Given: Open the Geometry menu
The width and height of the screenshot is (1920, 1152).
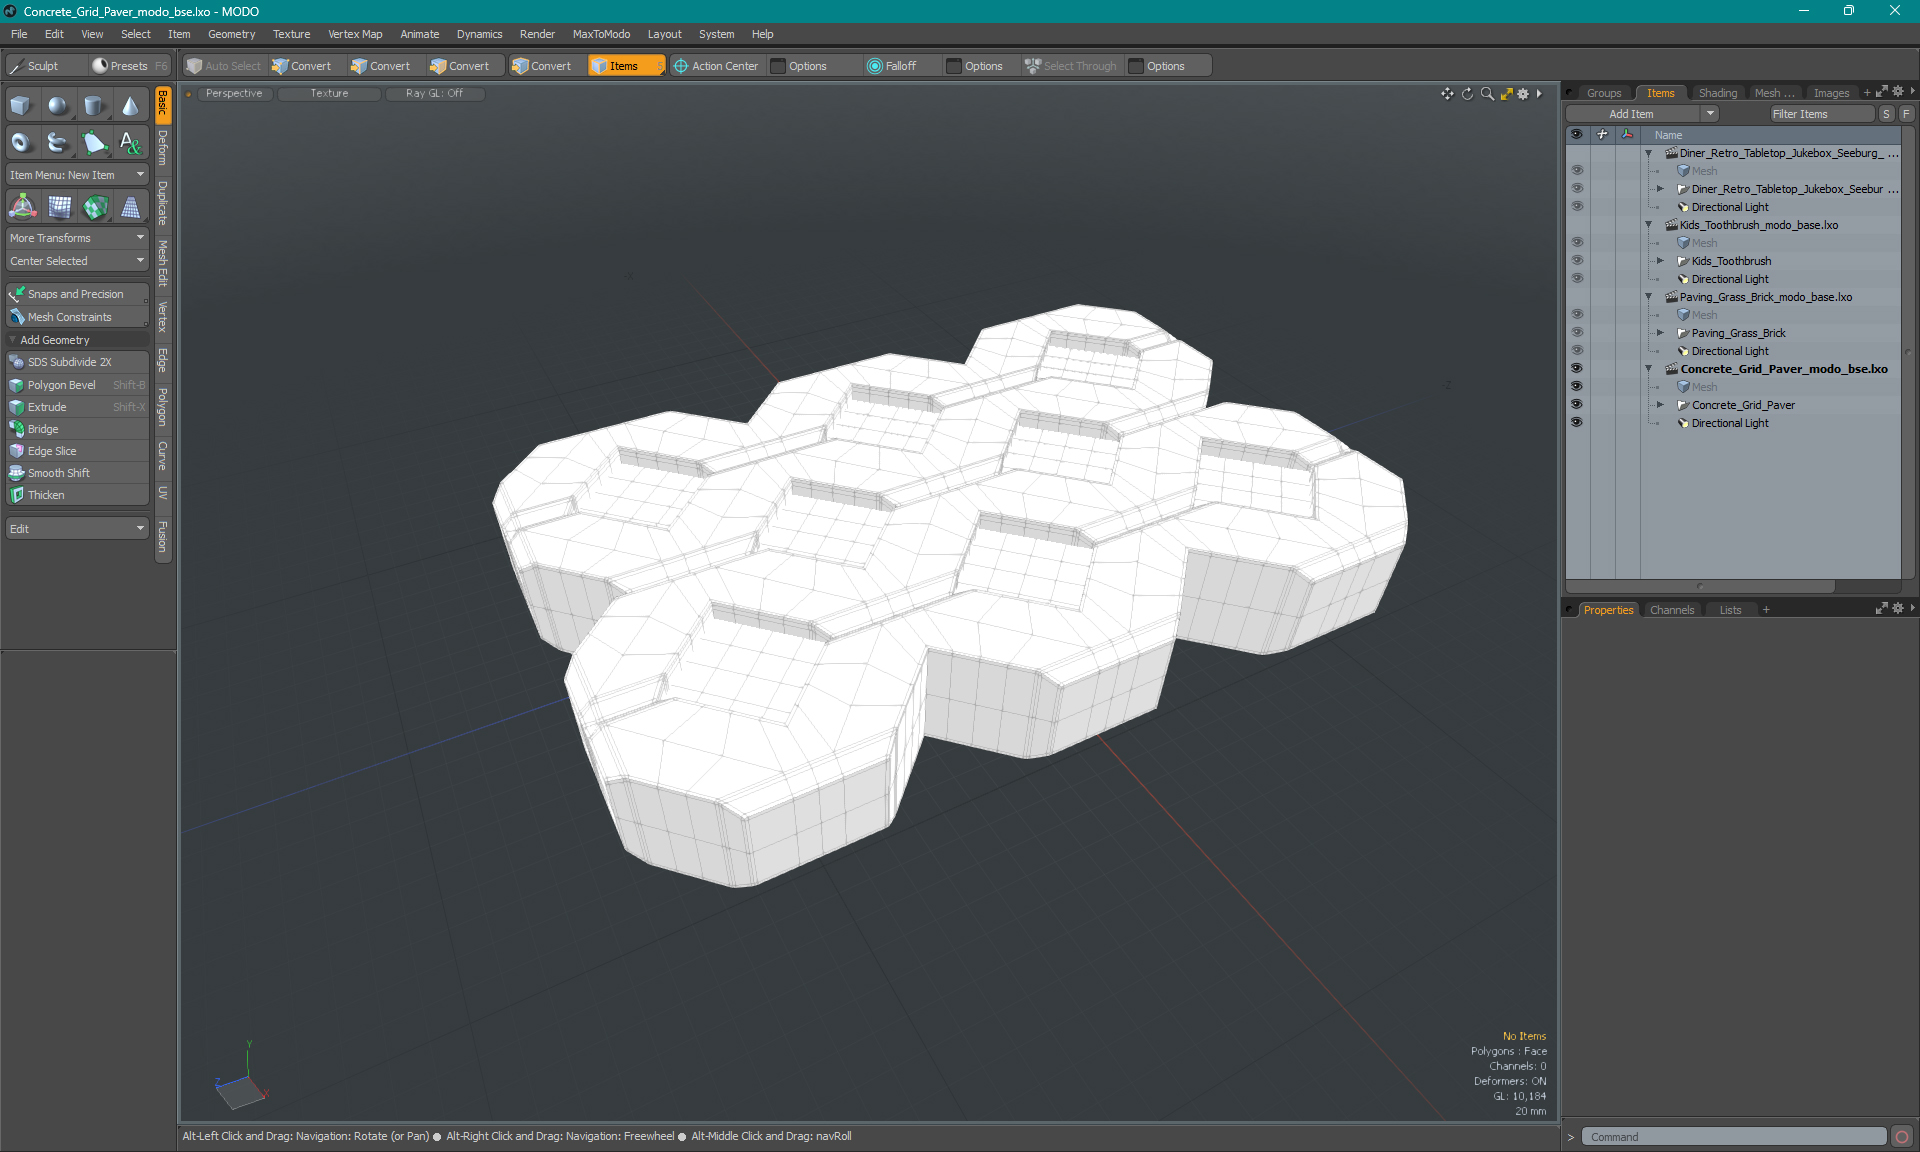Looking at the screenshot, I should tap(231, 34).
